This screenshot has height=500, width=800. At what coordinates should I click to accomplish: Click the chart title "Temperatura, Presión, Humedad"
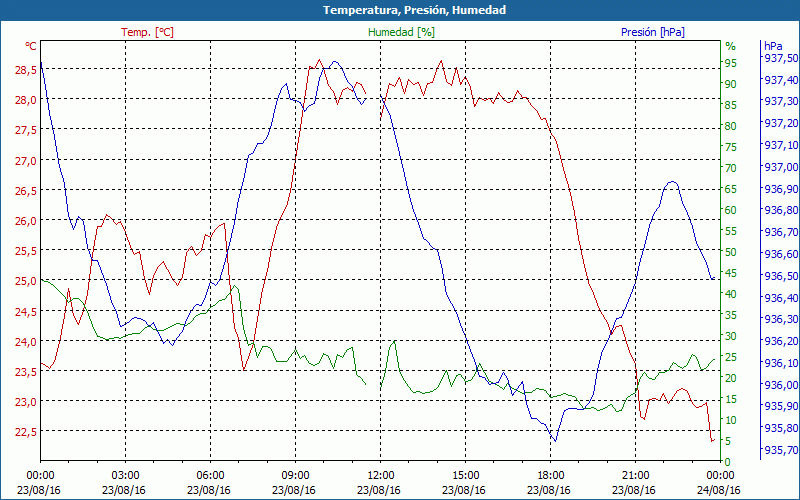[x=414, y=10]
